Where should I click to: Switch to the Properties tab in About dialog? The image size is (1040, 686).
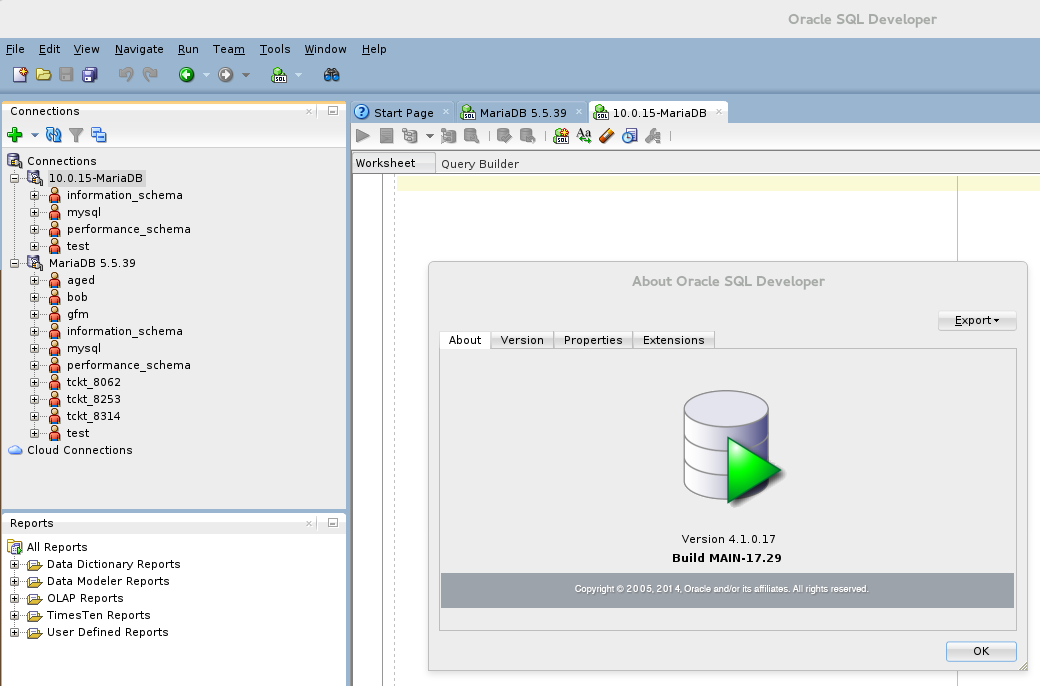pyautogui.click(x=592, y=340)
